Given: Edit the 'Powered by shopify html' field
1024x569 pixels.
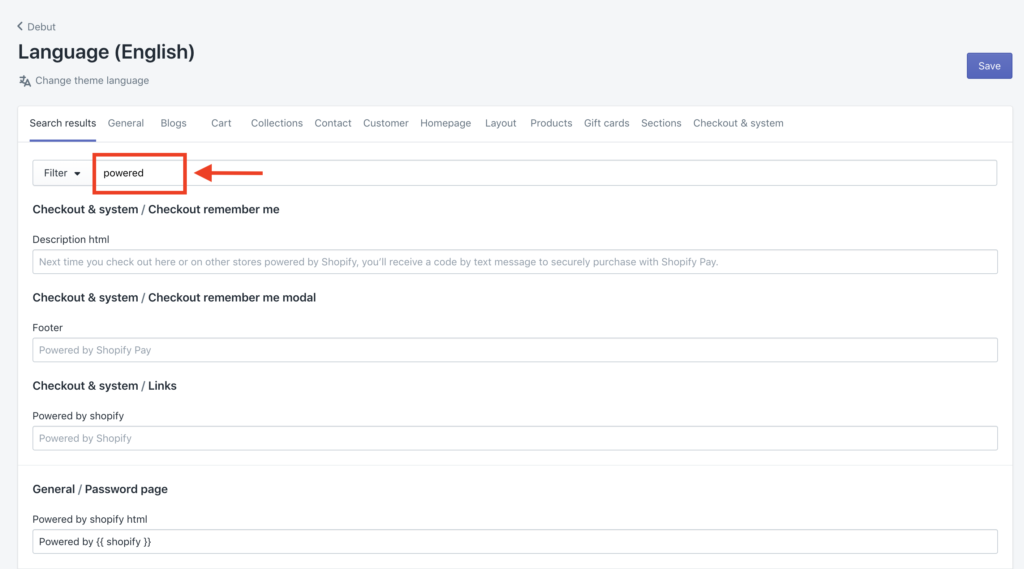Looking at the screenshot, I should click(x=515, y=542).
